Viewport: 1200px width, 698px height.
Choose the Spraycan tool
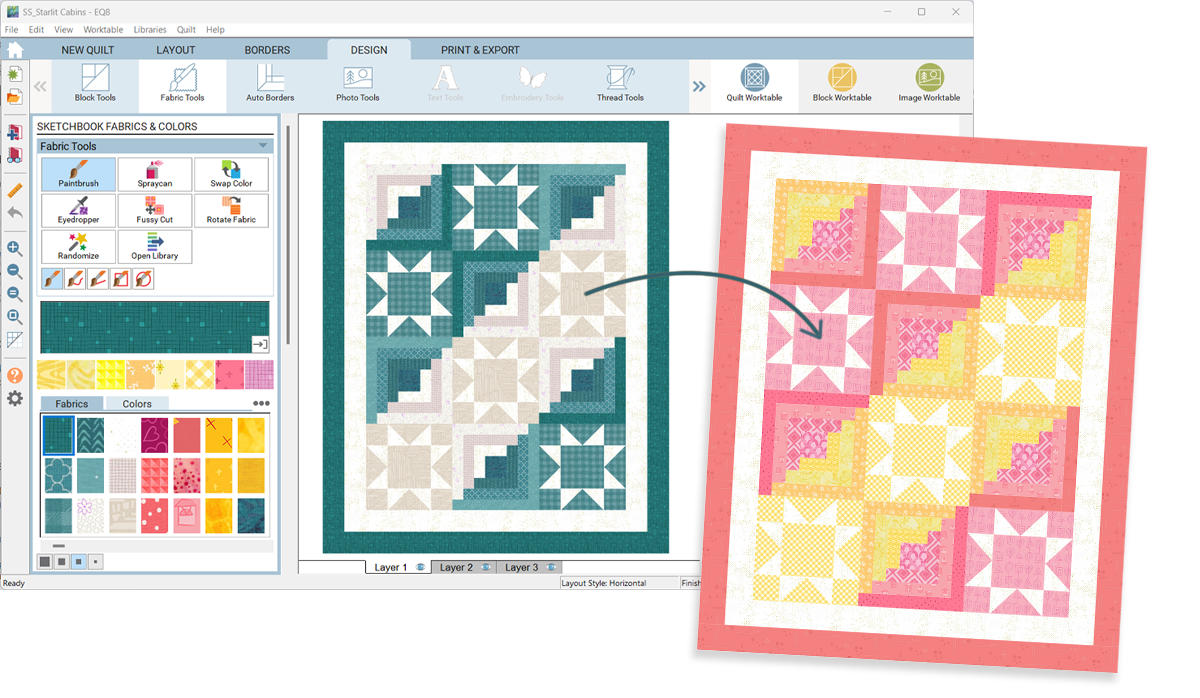tap(155, 174)
